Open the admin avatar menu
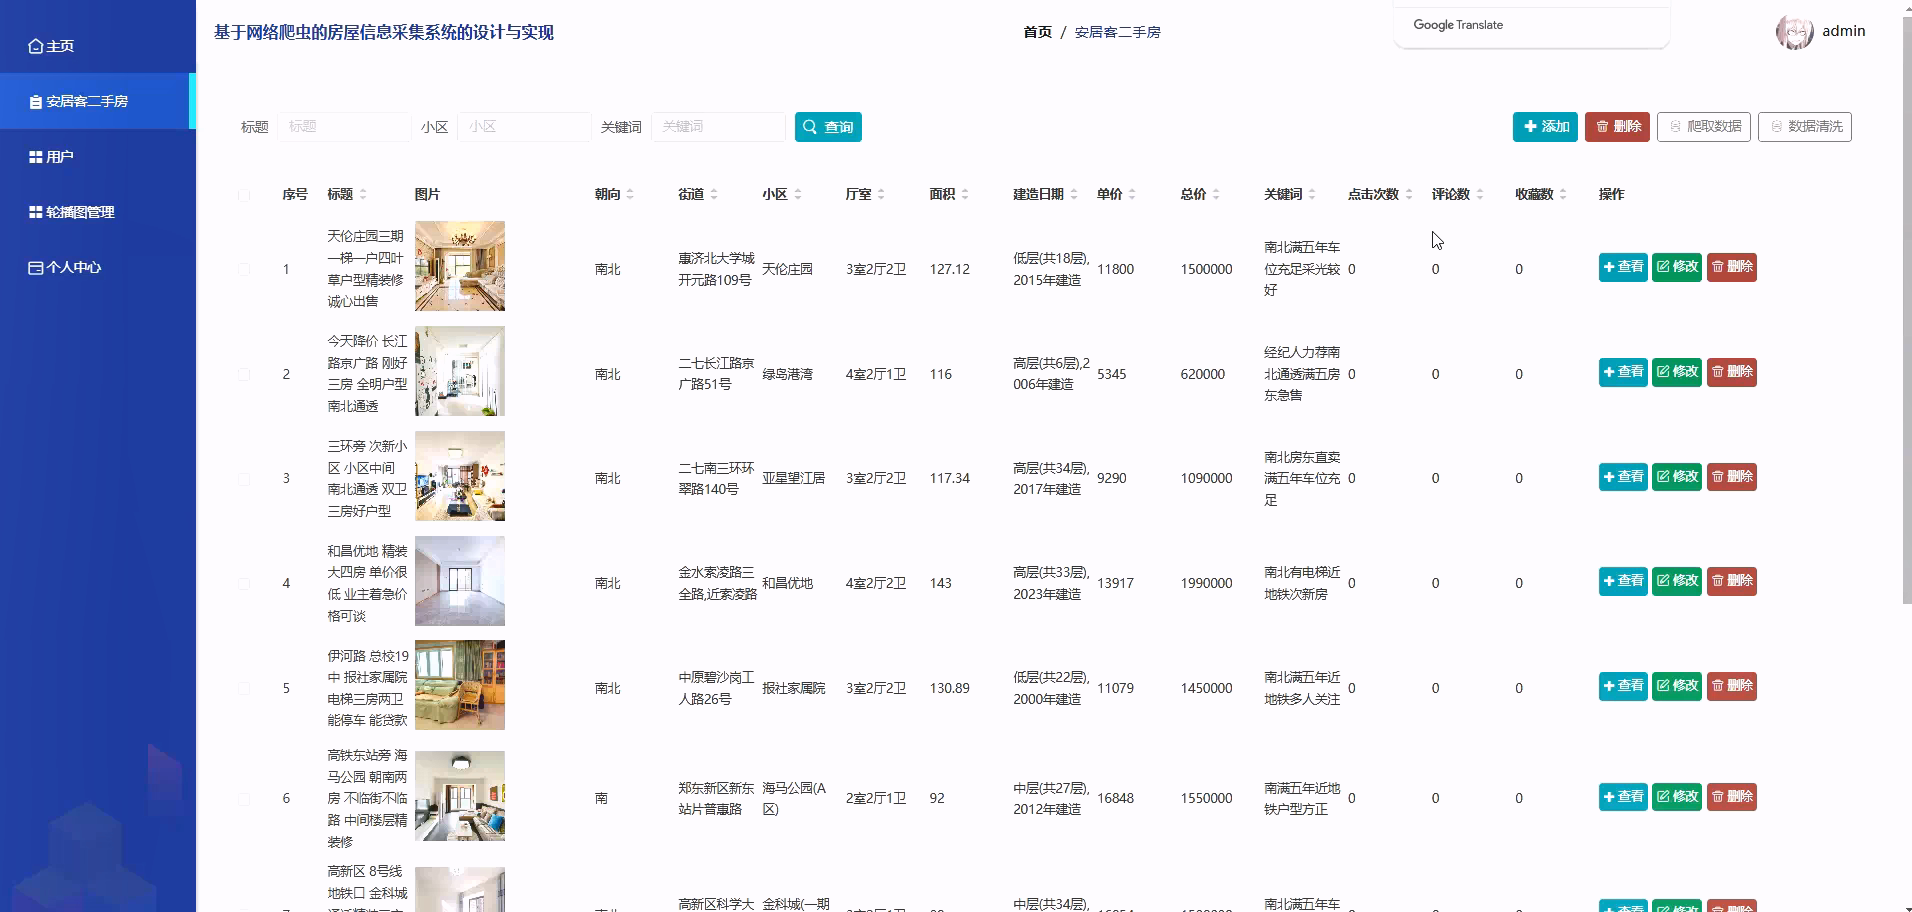1912x912 pixels. click(x=1793, y=31)
